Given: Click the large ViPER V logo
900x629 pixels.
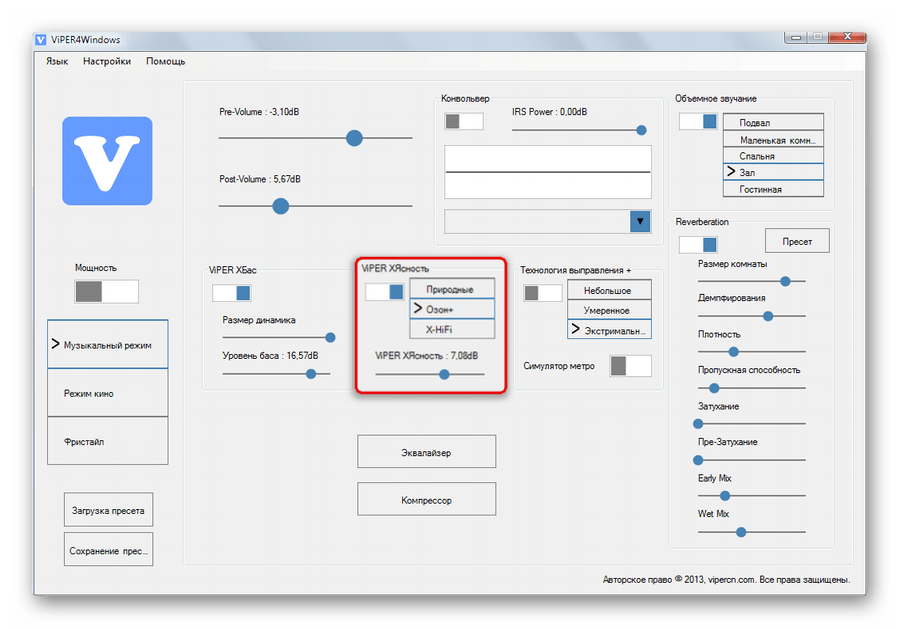Looking at the screenshot, I should [x=107, y=161].
